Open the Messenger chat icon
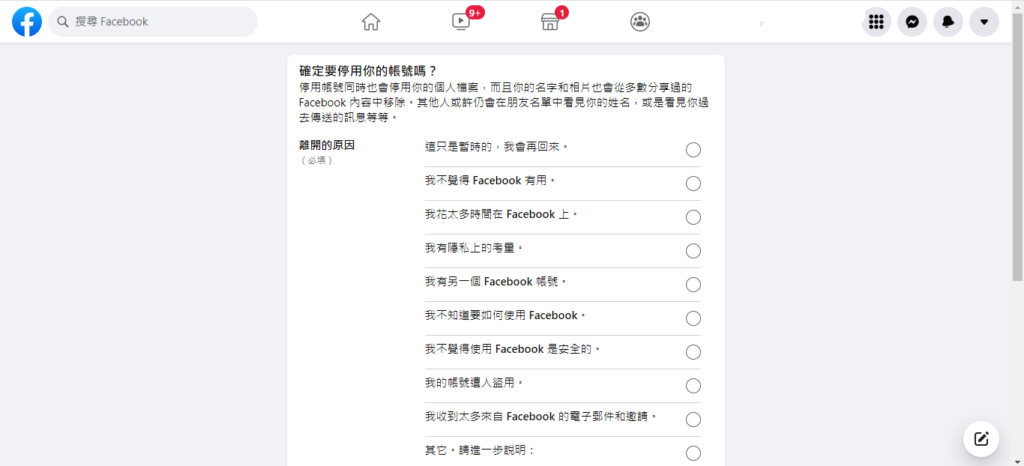This screenshot has width=1024, height=466. pyautogui.click(x=912, y=22)
